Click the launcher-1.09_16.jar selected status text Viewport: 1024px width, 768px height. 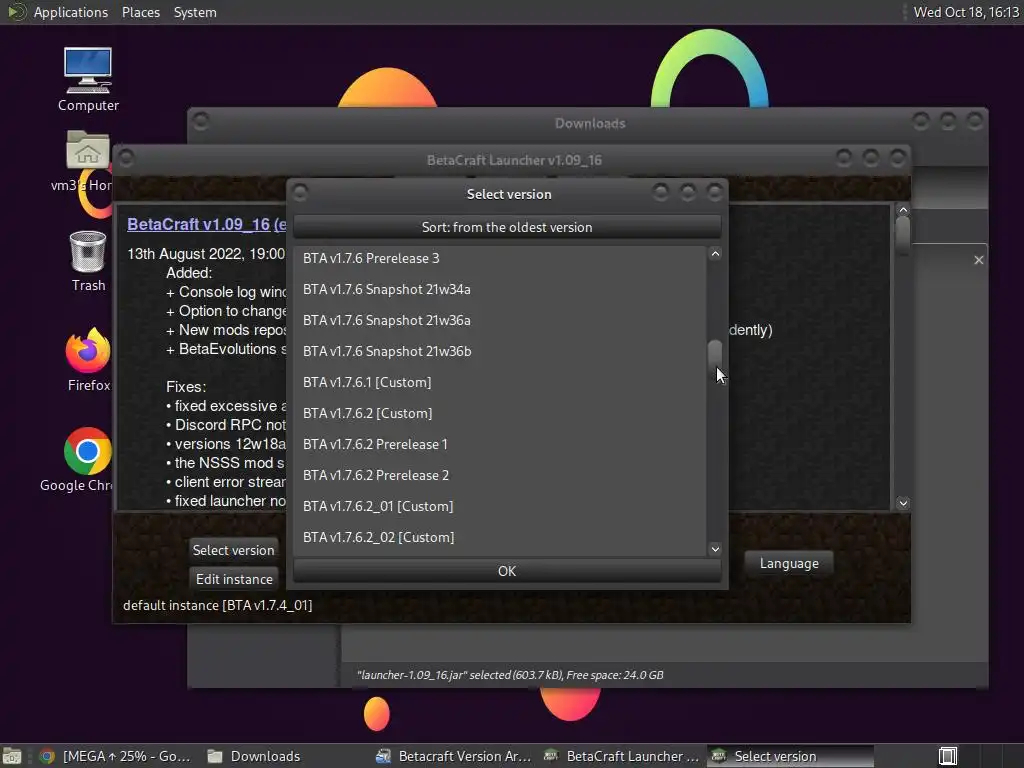pyautogui.click(x=510, y=675)
